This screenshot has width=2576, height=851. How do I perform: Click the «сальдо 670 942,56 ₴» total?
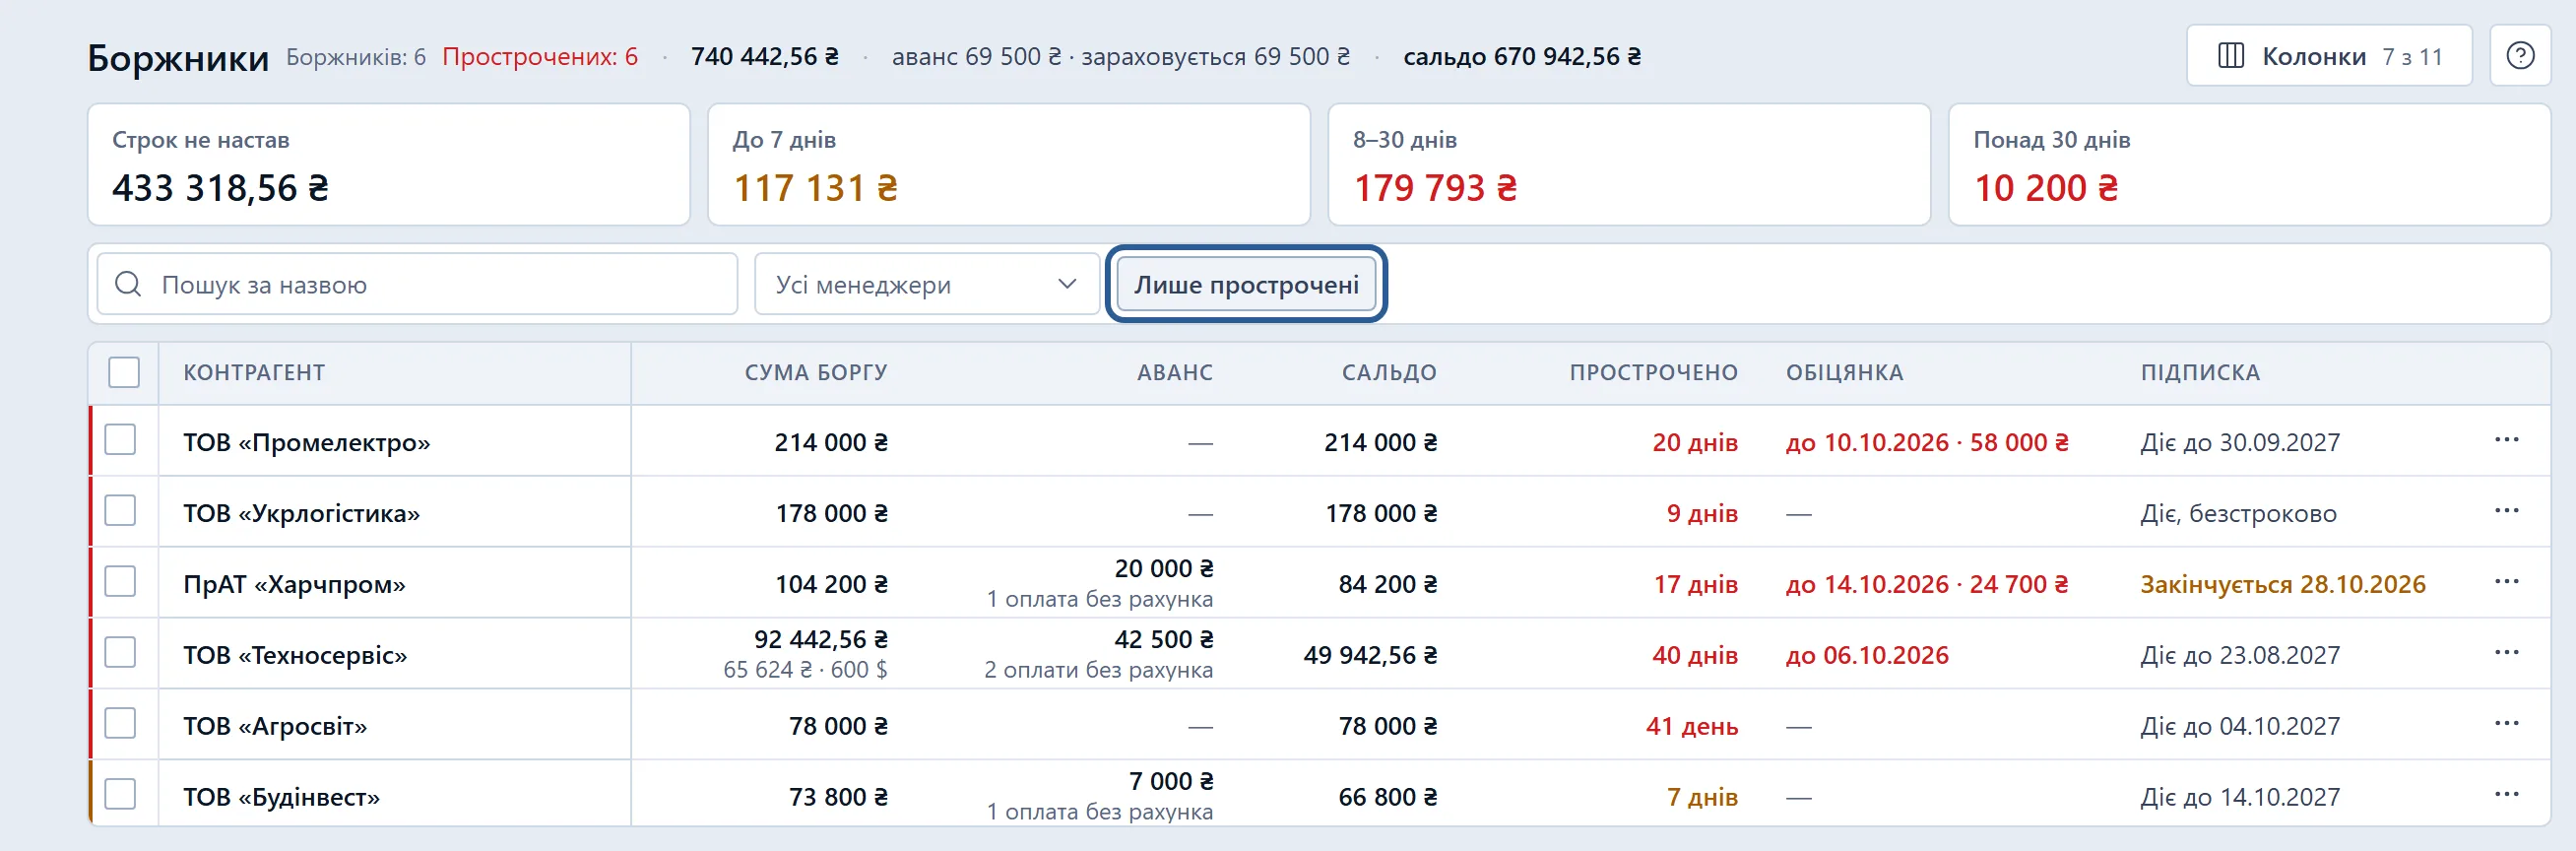1522,57
